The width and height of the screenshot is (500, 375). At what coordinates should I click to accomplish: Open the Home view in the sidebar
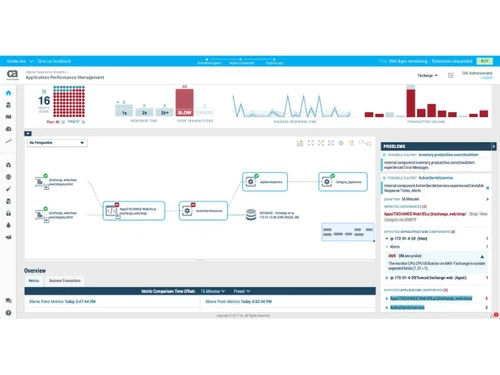[8, 93]
